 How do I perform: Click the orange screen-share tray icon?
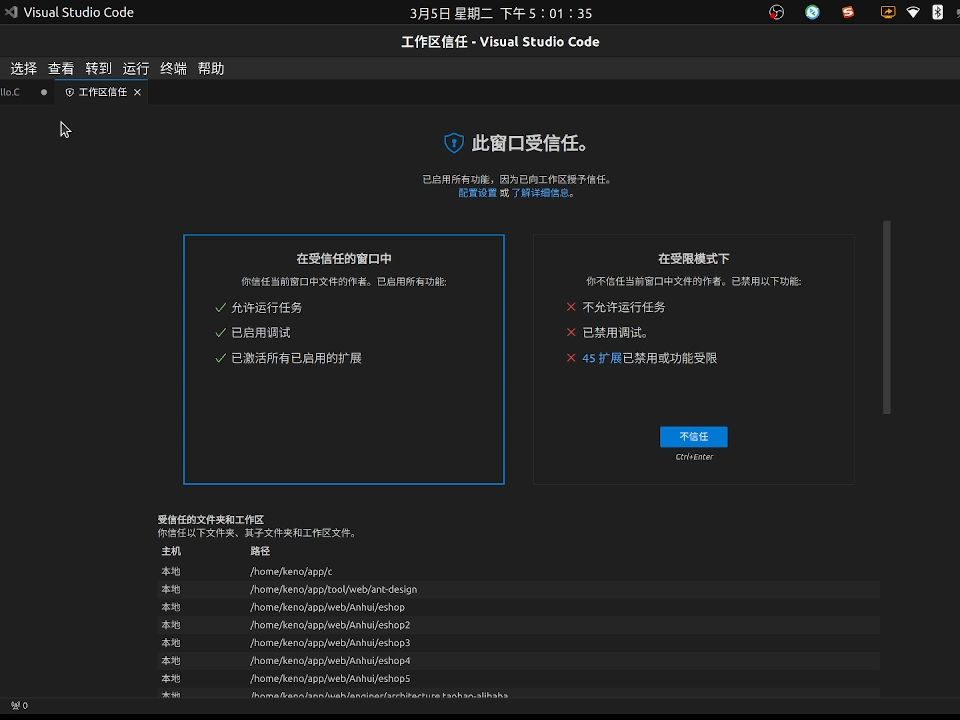tap(888, 12)
